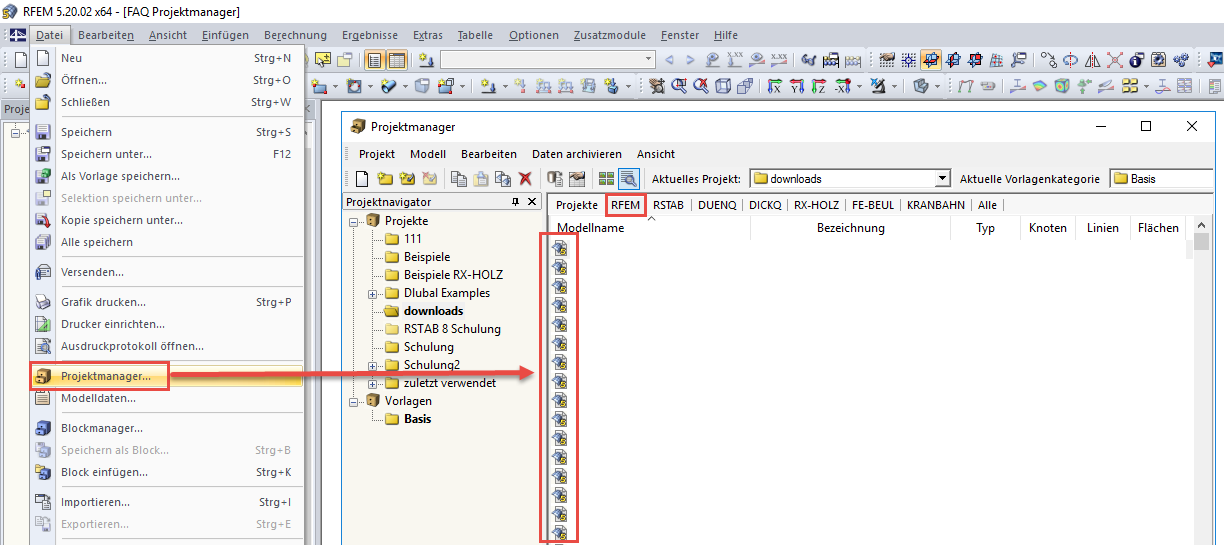Show view in X direction in RFEM toolbar
Image resolution: width=1224 pixels, height=545 pixels.
tap(773, 86)
